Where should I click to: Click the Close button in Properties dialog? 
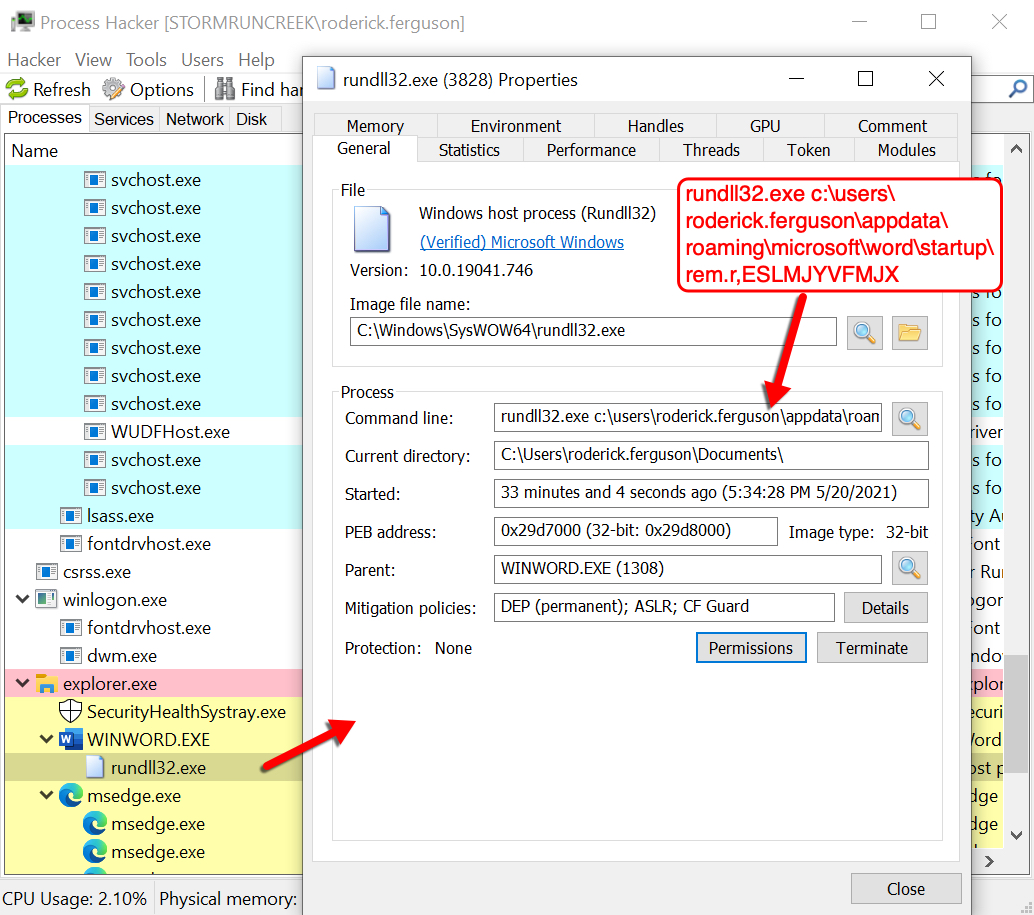click(906, 889)
